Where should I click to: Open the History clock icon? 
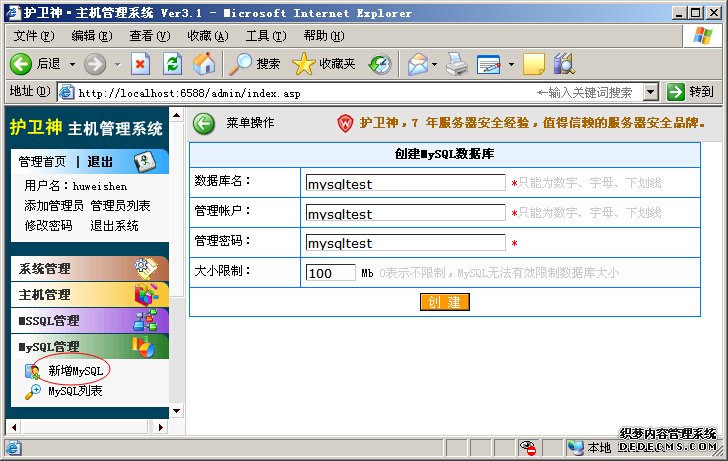coord(380,64)
